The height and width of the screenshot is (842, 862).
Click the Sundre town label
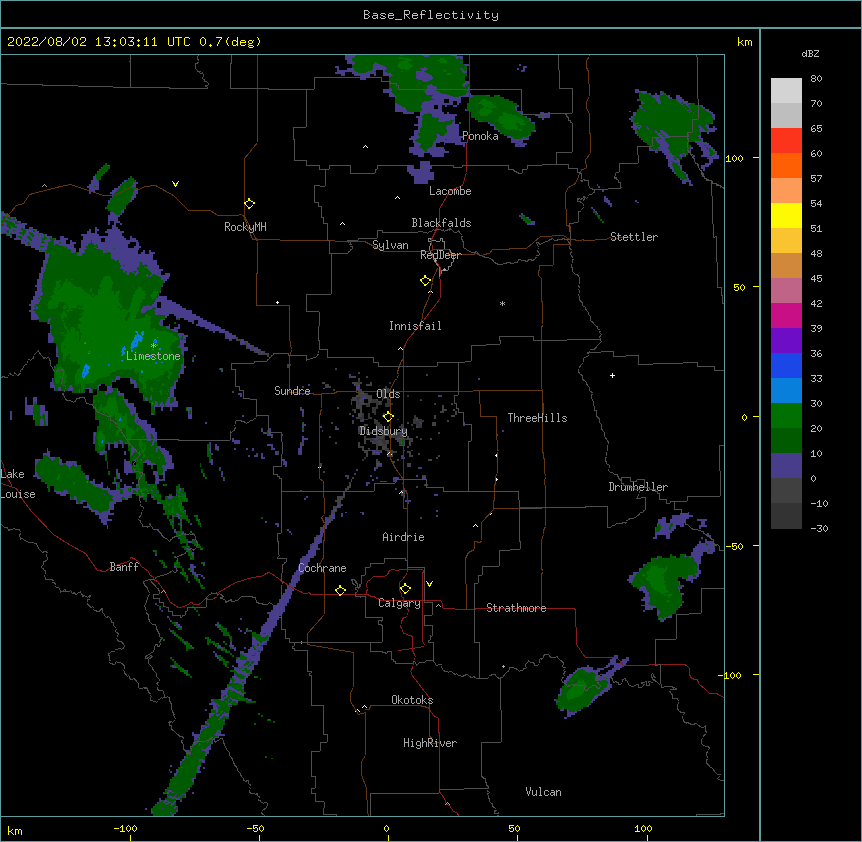click(292, 391)
